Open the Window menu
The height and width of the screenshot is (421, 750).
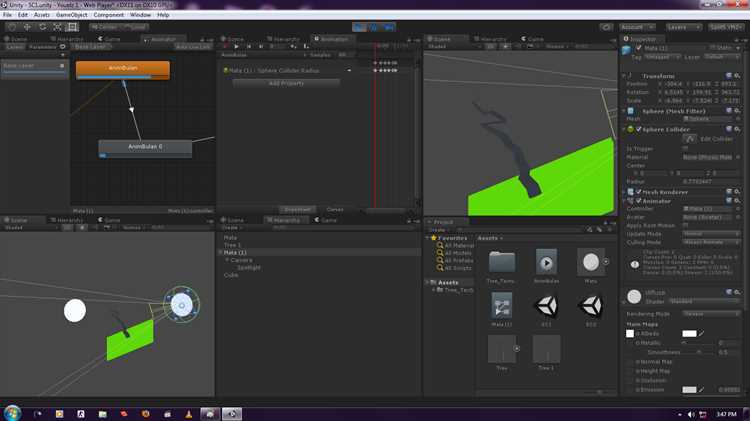pos(140,15)
